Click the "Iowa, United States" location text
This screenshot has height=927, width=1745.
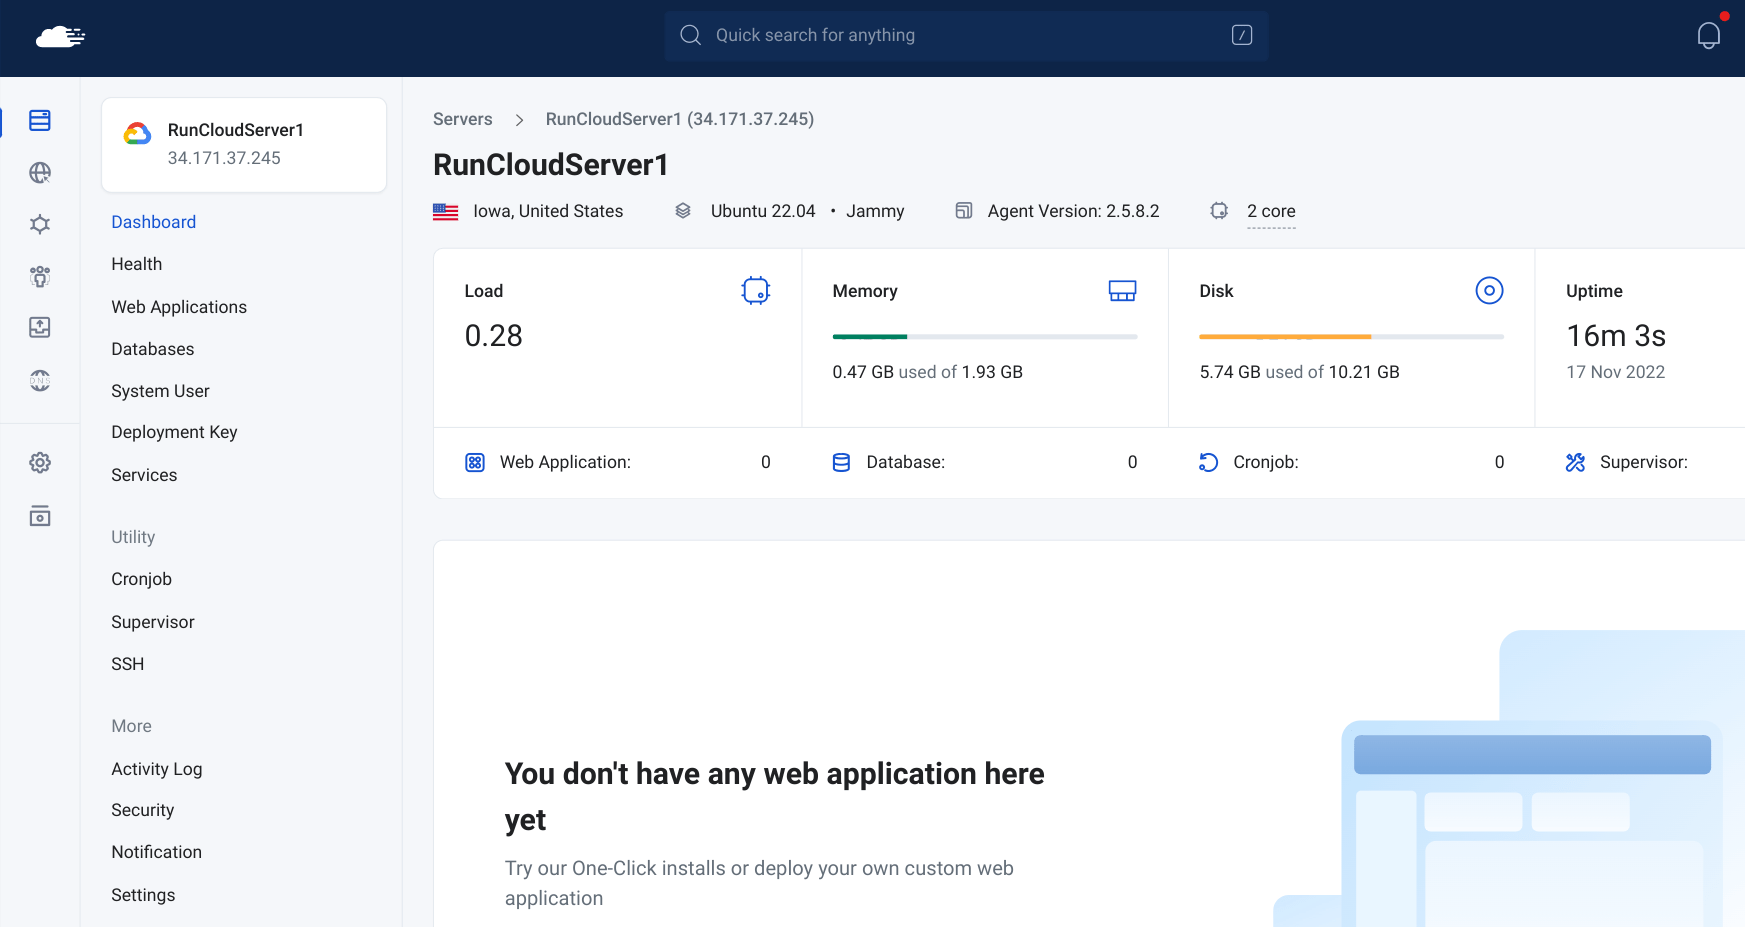coord(548,211)
